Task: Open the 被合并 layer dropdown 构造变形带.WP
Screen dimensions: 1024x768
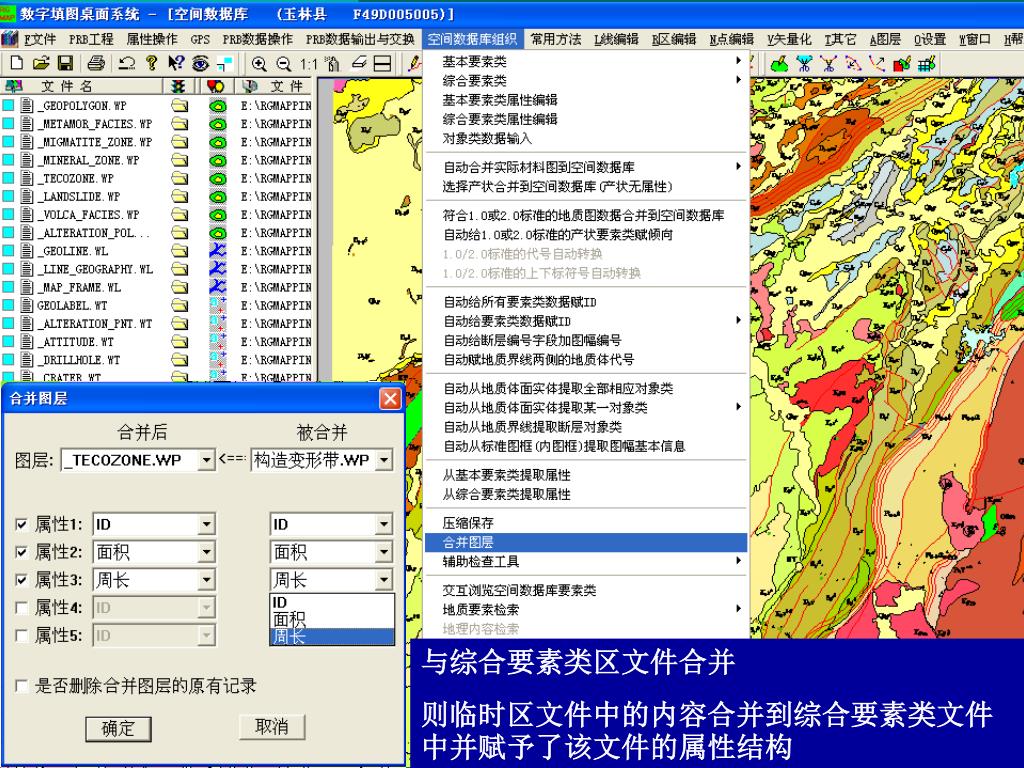Action: tap(384, 460)
